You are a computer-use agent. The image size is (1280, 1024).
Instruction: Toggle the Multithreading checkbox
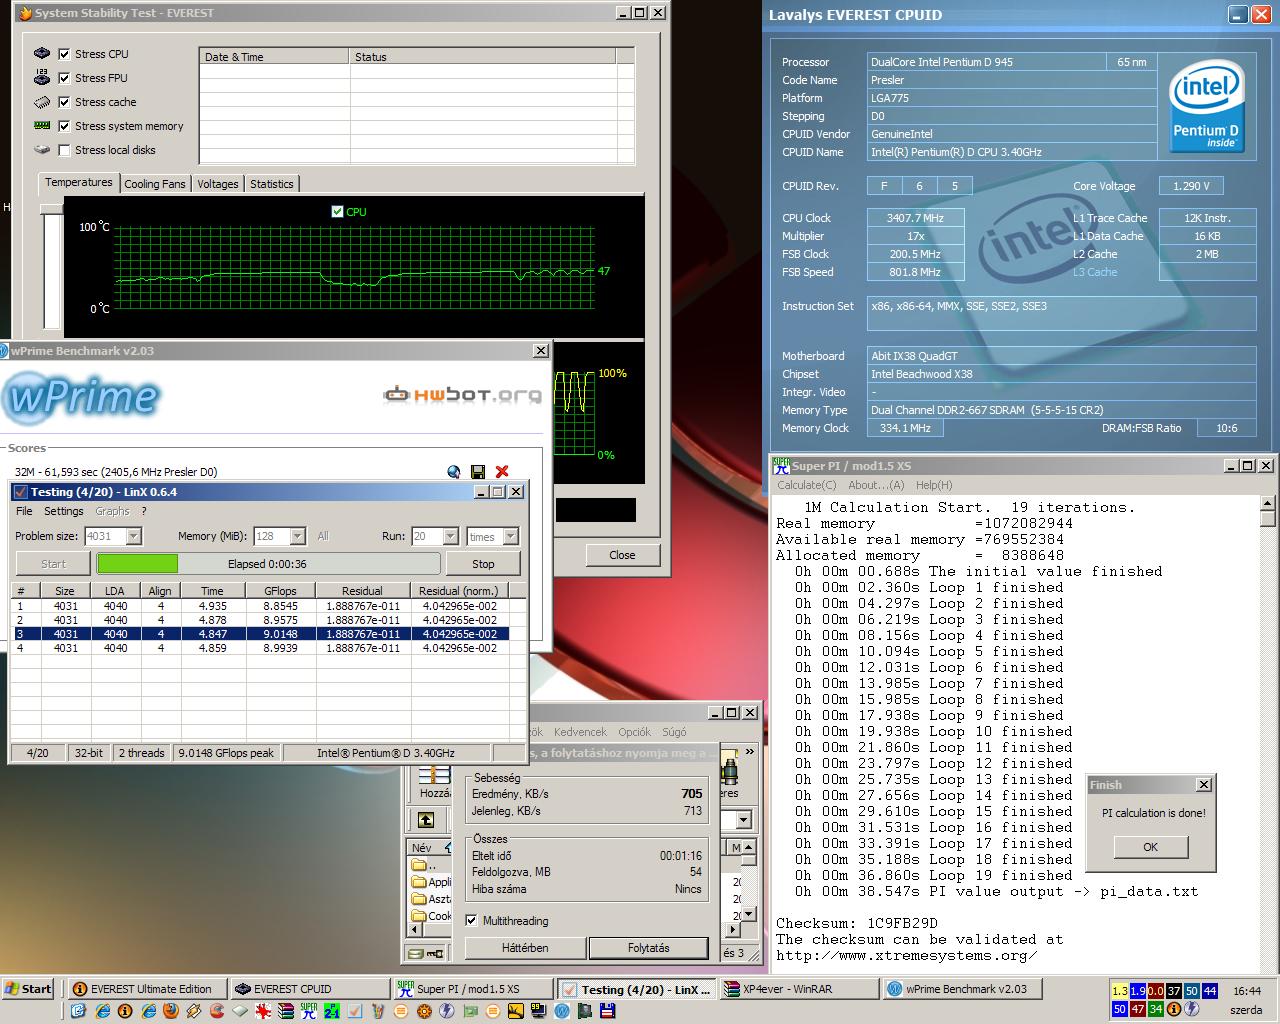tap(471, 921)
